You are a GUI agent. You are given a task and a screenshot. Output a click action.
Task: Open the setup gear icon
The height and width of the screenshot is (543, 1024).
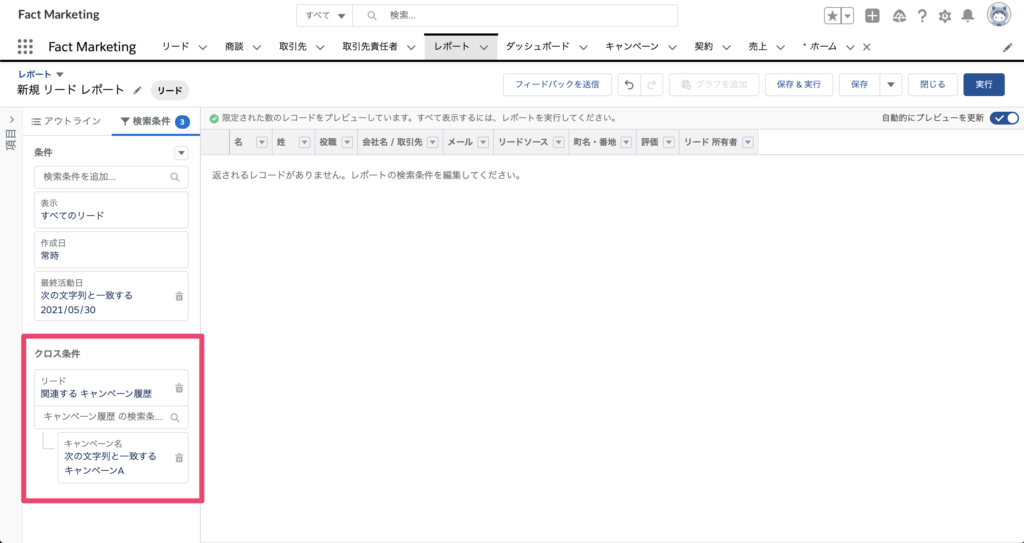(945, 16)
